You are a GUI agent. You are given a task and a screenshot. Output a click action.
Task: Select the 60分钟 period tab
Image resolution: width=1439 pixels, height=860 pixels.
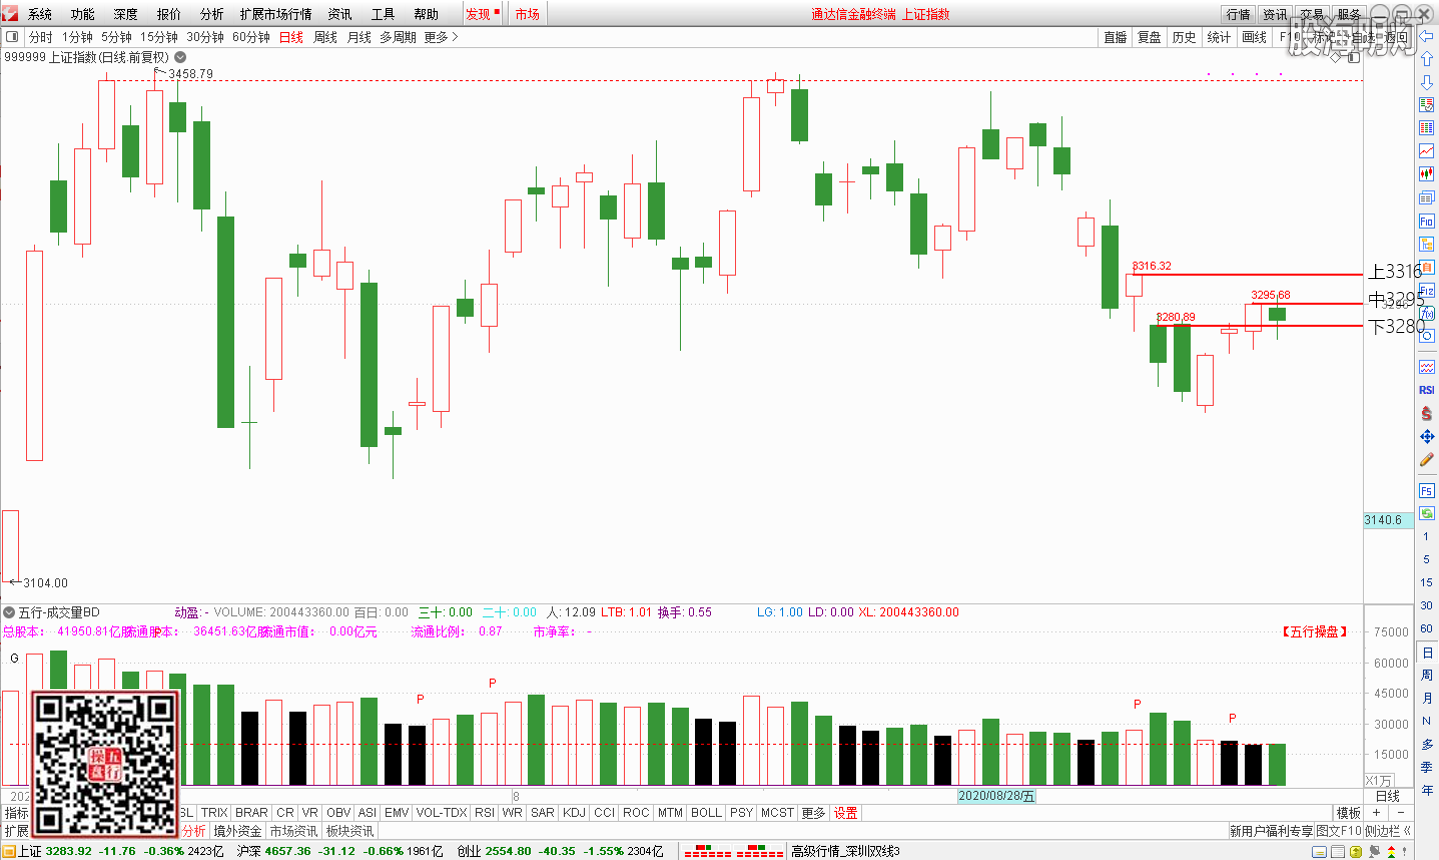[x=251, y=37]
